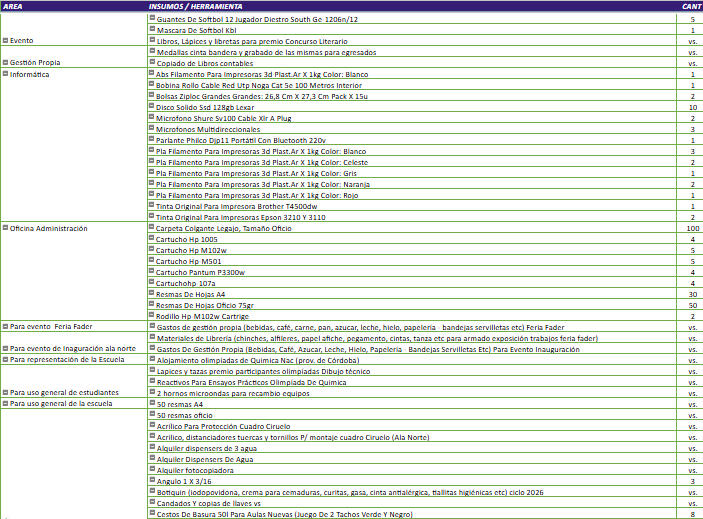Select the Carpeta Colgante Legajo quantity cell 100
This screenshot has width=703, height=519.
pyautogui.click(x=692, y=228)
